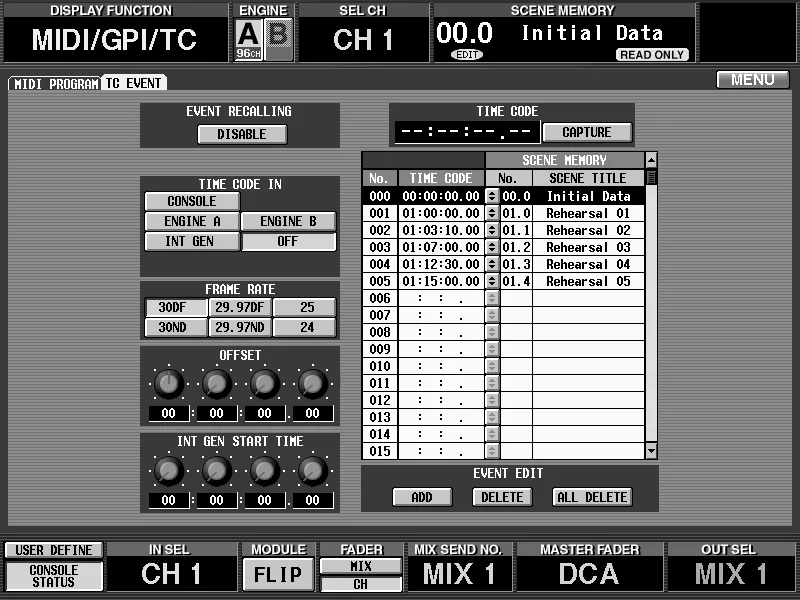Click the CAPTURE button
This screenshot has height=600, width=800.
(587, 133)
